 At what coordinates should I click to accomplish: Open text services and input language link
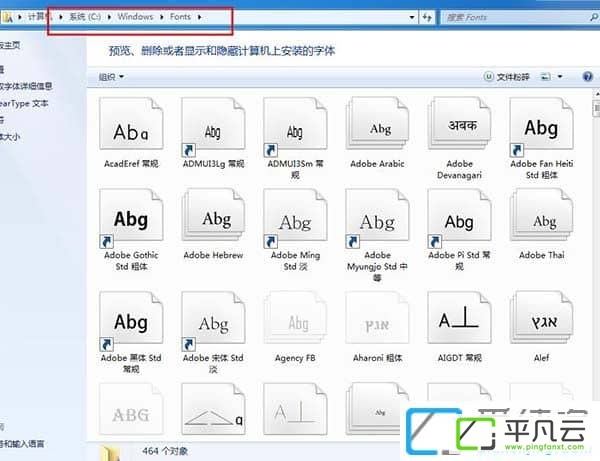point(22,444)
